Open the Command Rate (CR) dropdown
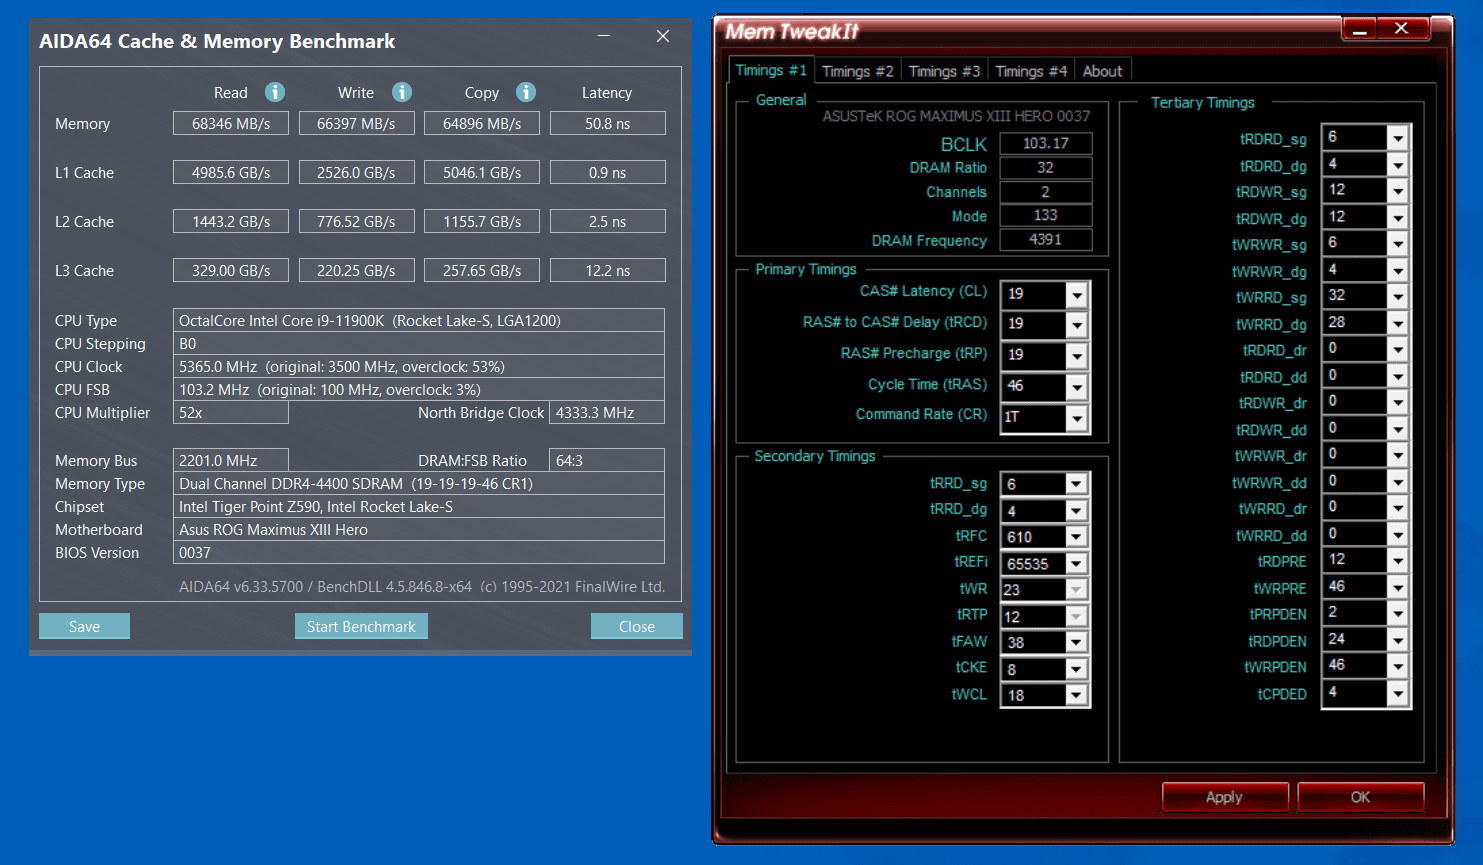The width and height of the screenshot is (1483, 865). pyautogui.click(x=1076, y=418)
